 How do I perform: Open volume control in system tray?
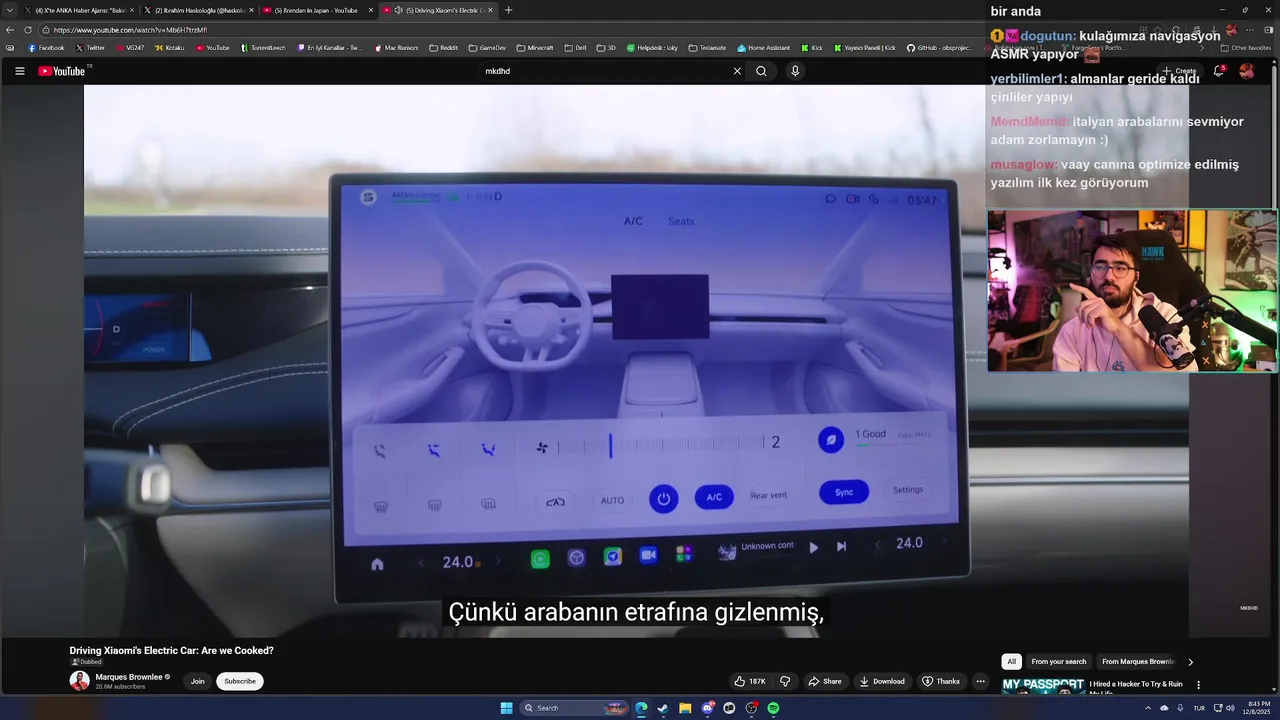pyautogui.click(x=1230, y=708)
